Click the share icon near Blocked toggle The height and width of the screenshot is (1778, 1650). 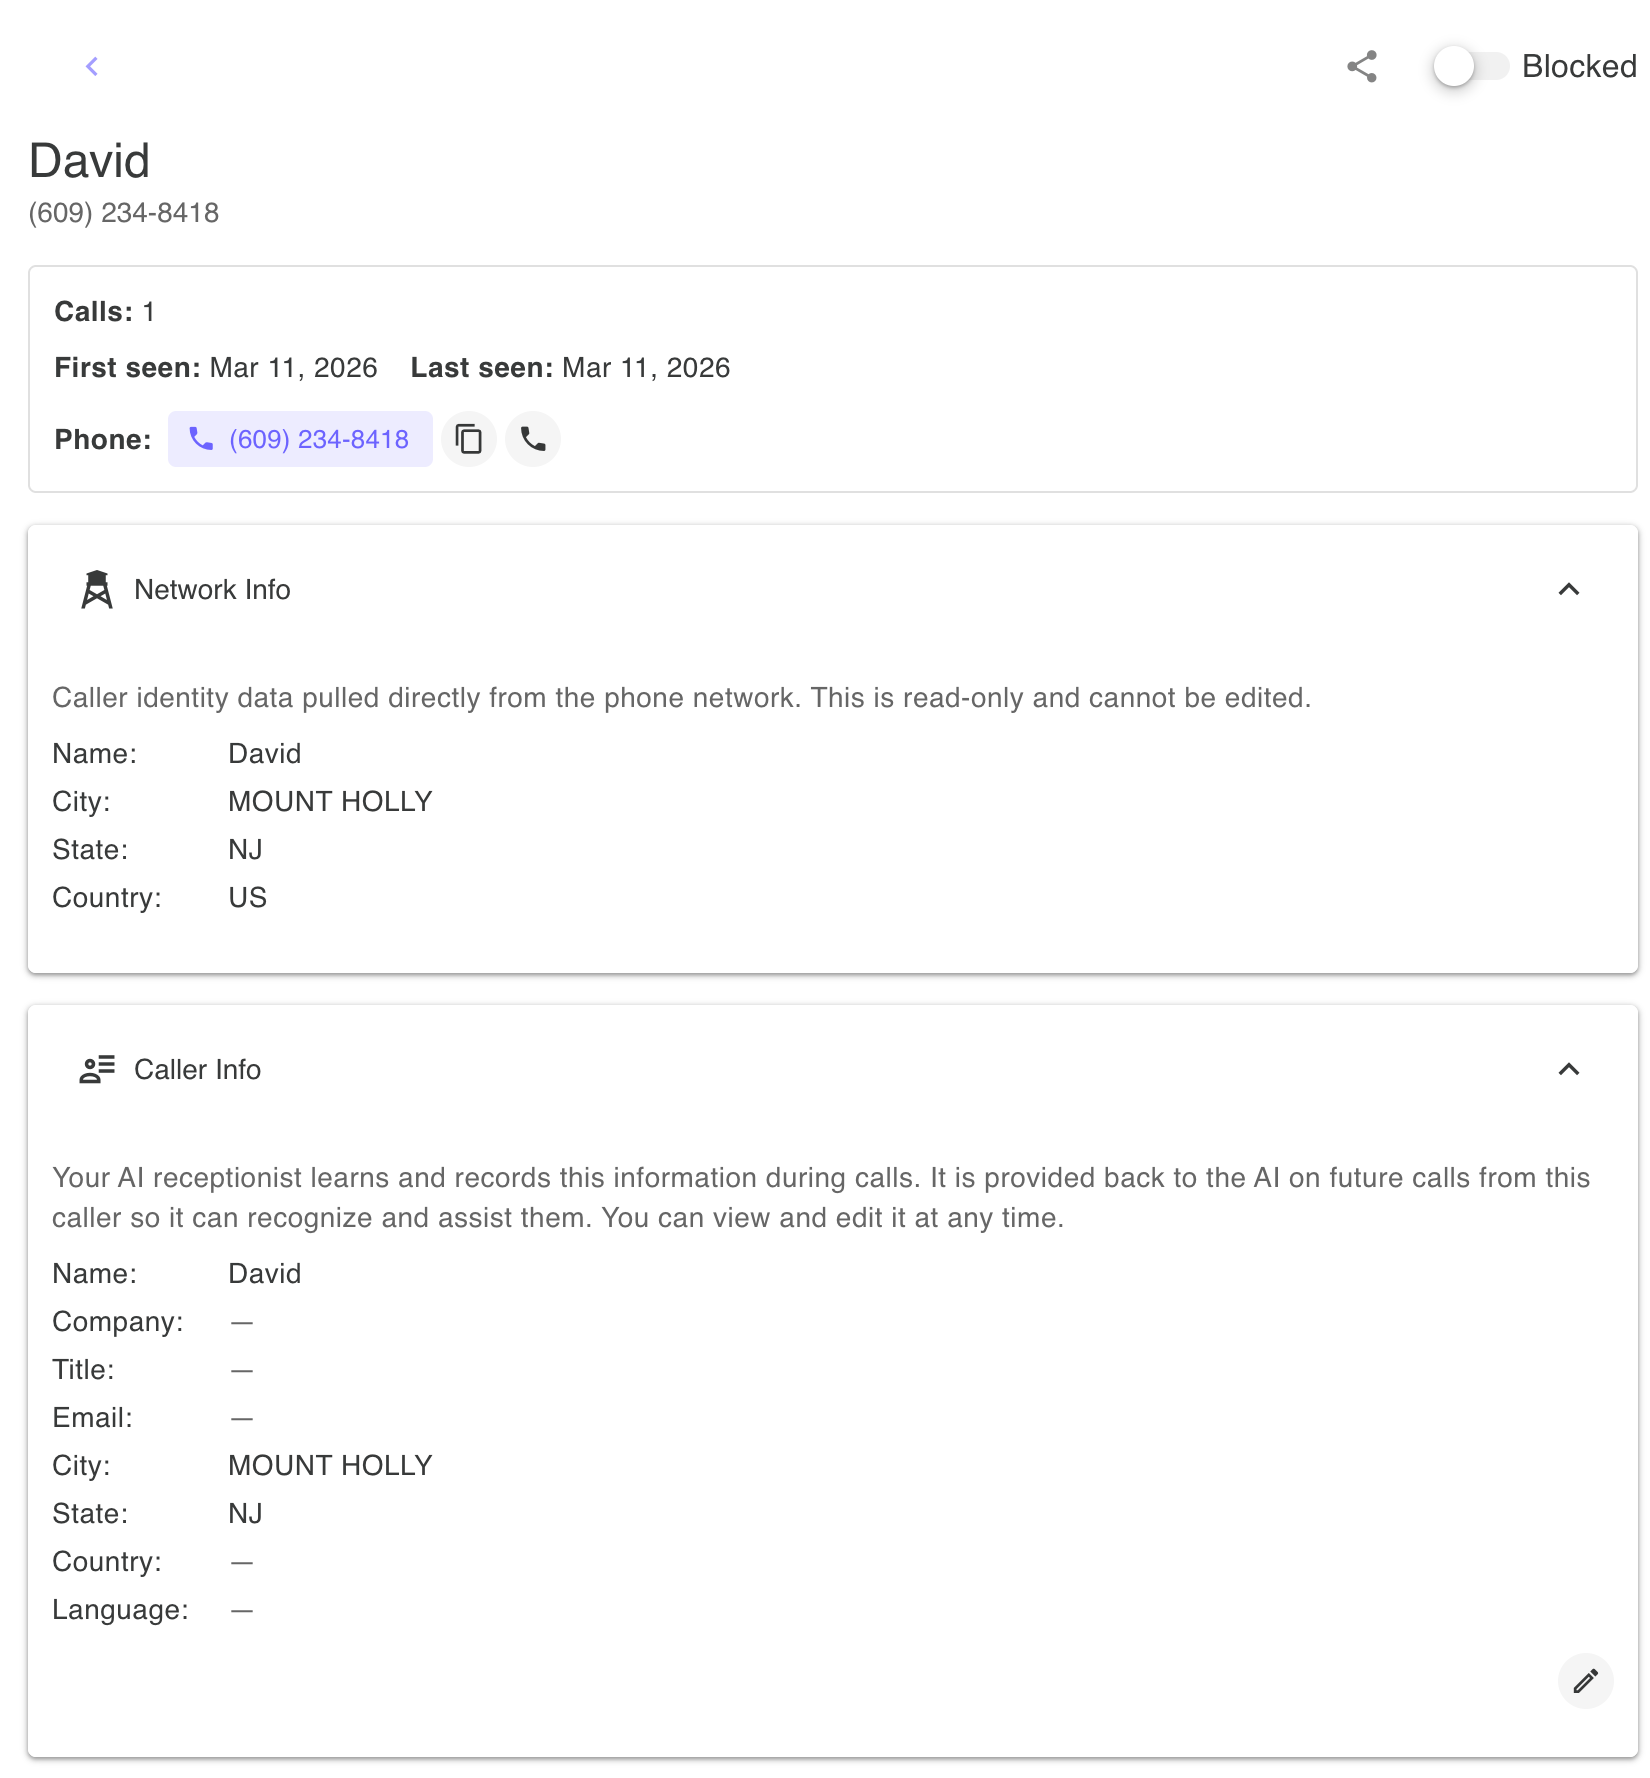pyautogui.click(x=1362, y=67)
